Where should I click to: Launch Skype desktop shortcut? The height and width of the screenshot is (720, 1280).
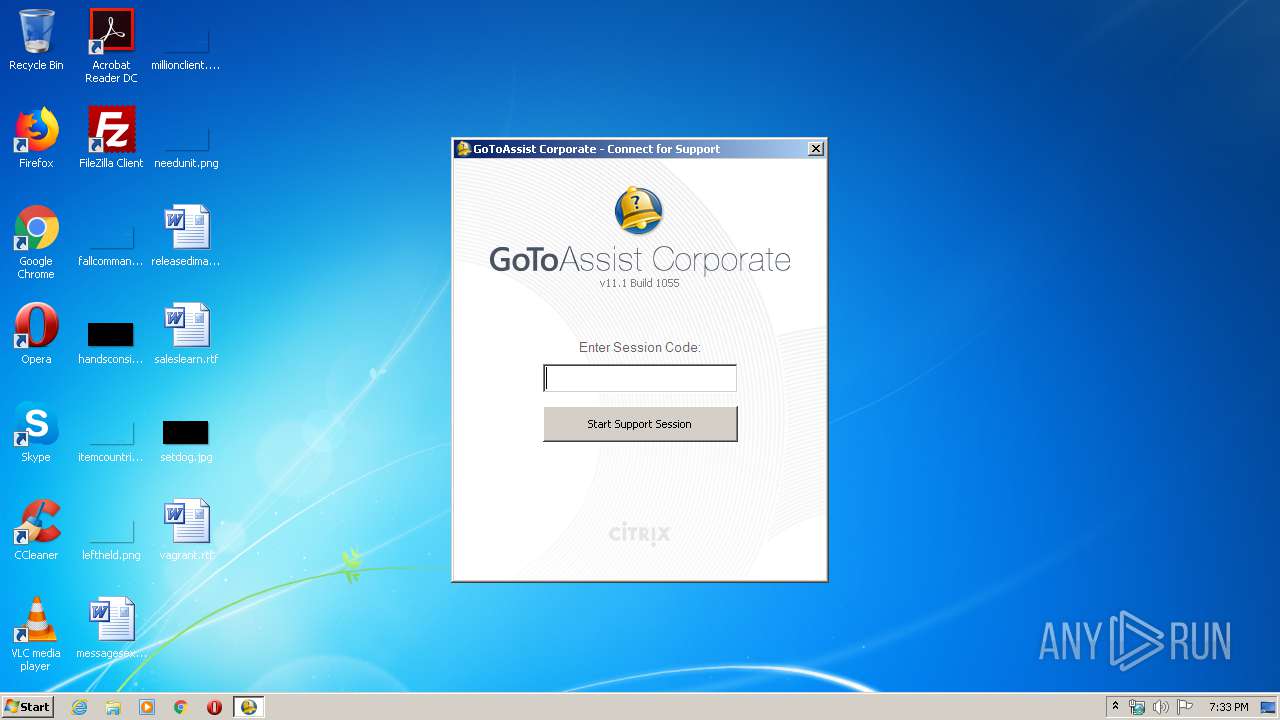coord(36,432)
